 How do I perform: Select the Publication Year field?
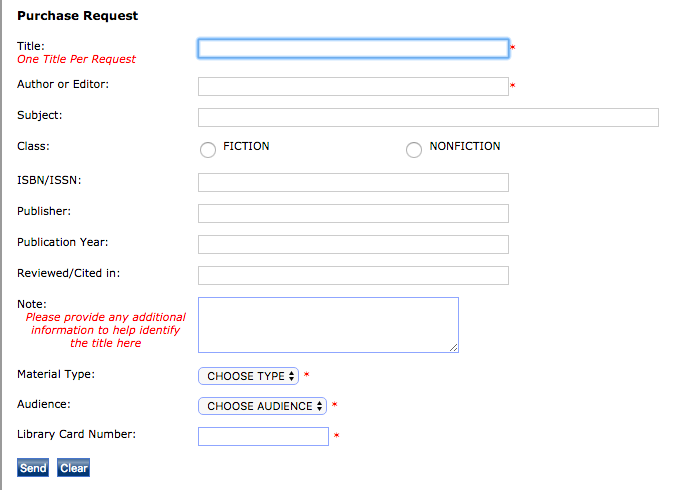point(353,244)
